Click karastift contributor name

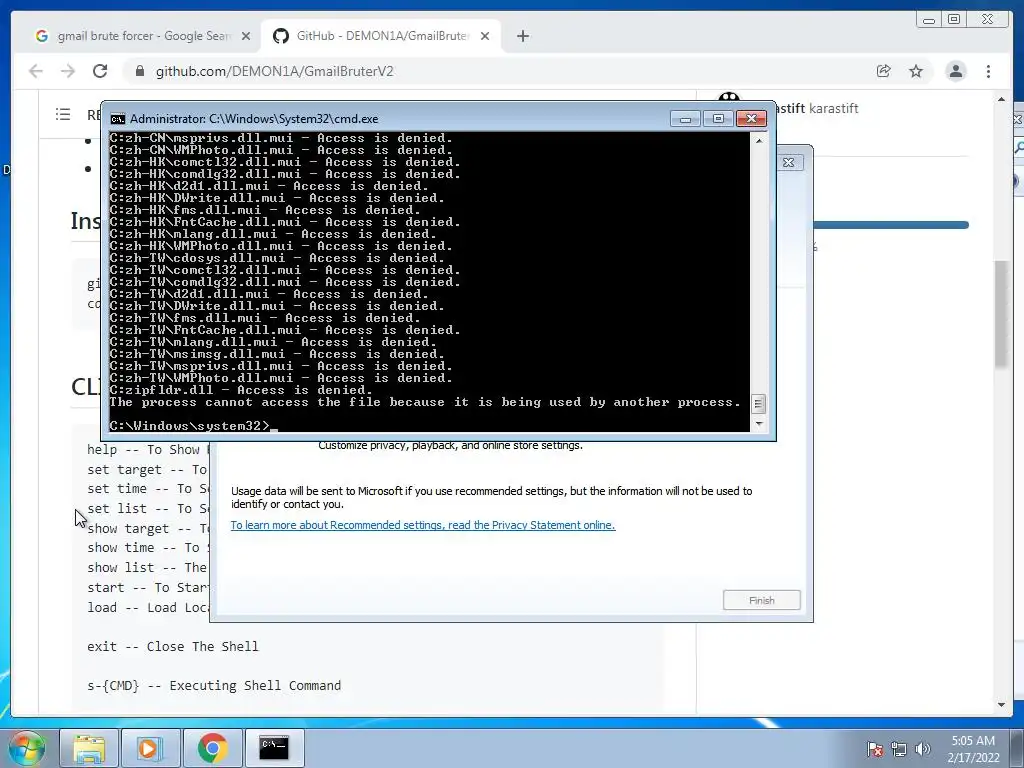pyautogui.click(x=833, y=108)
